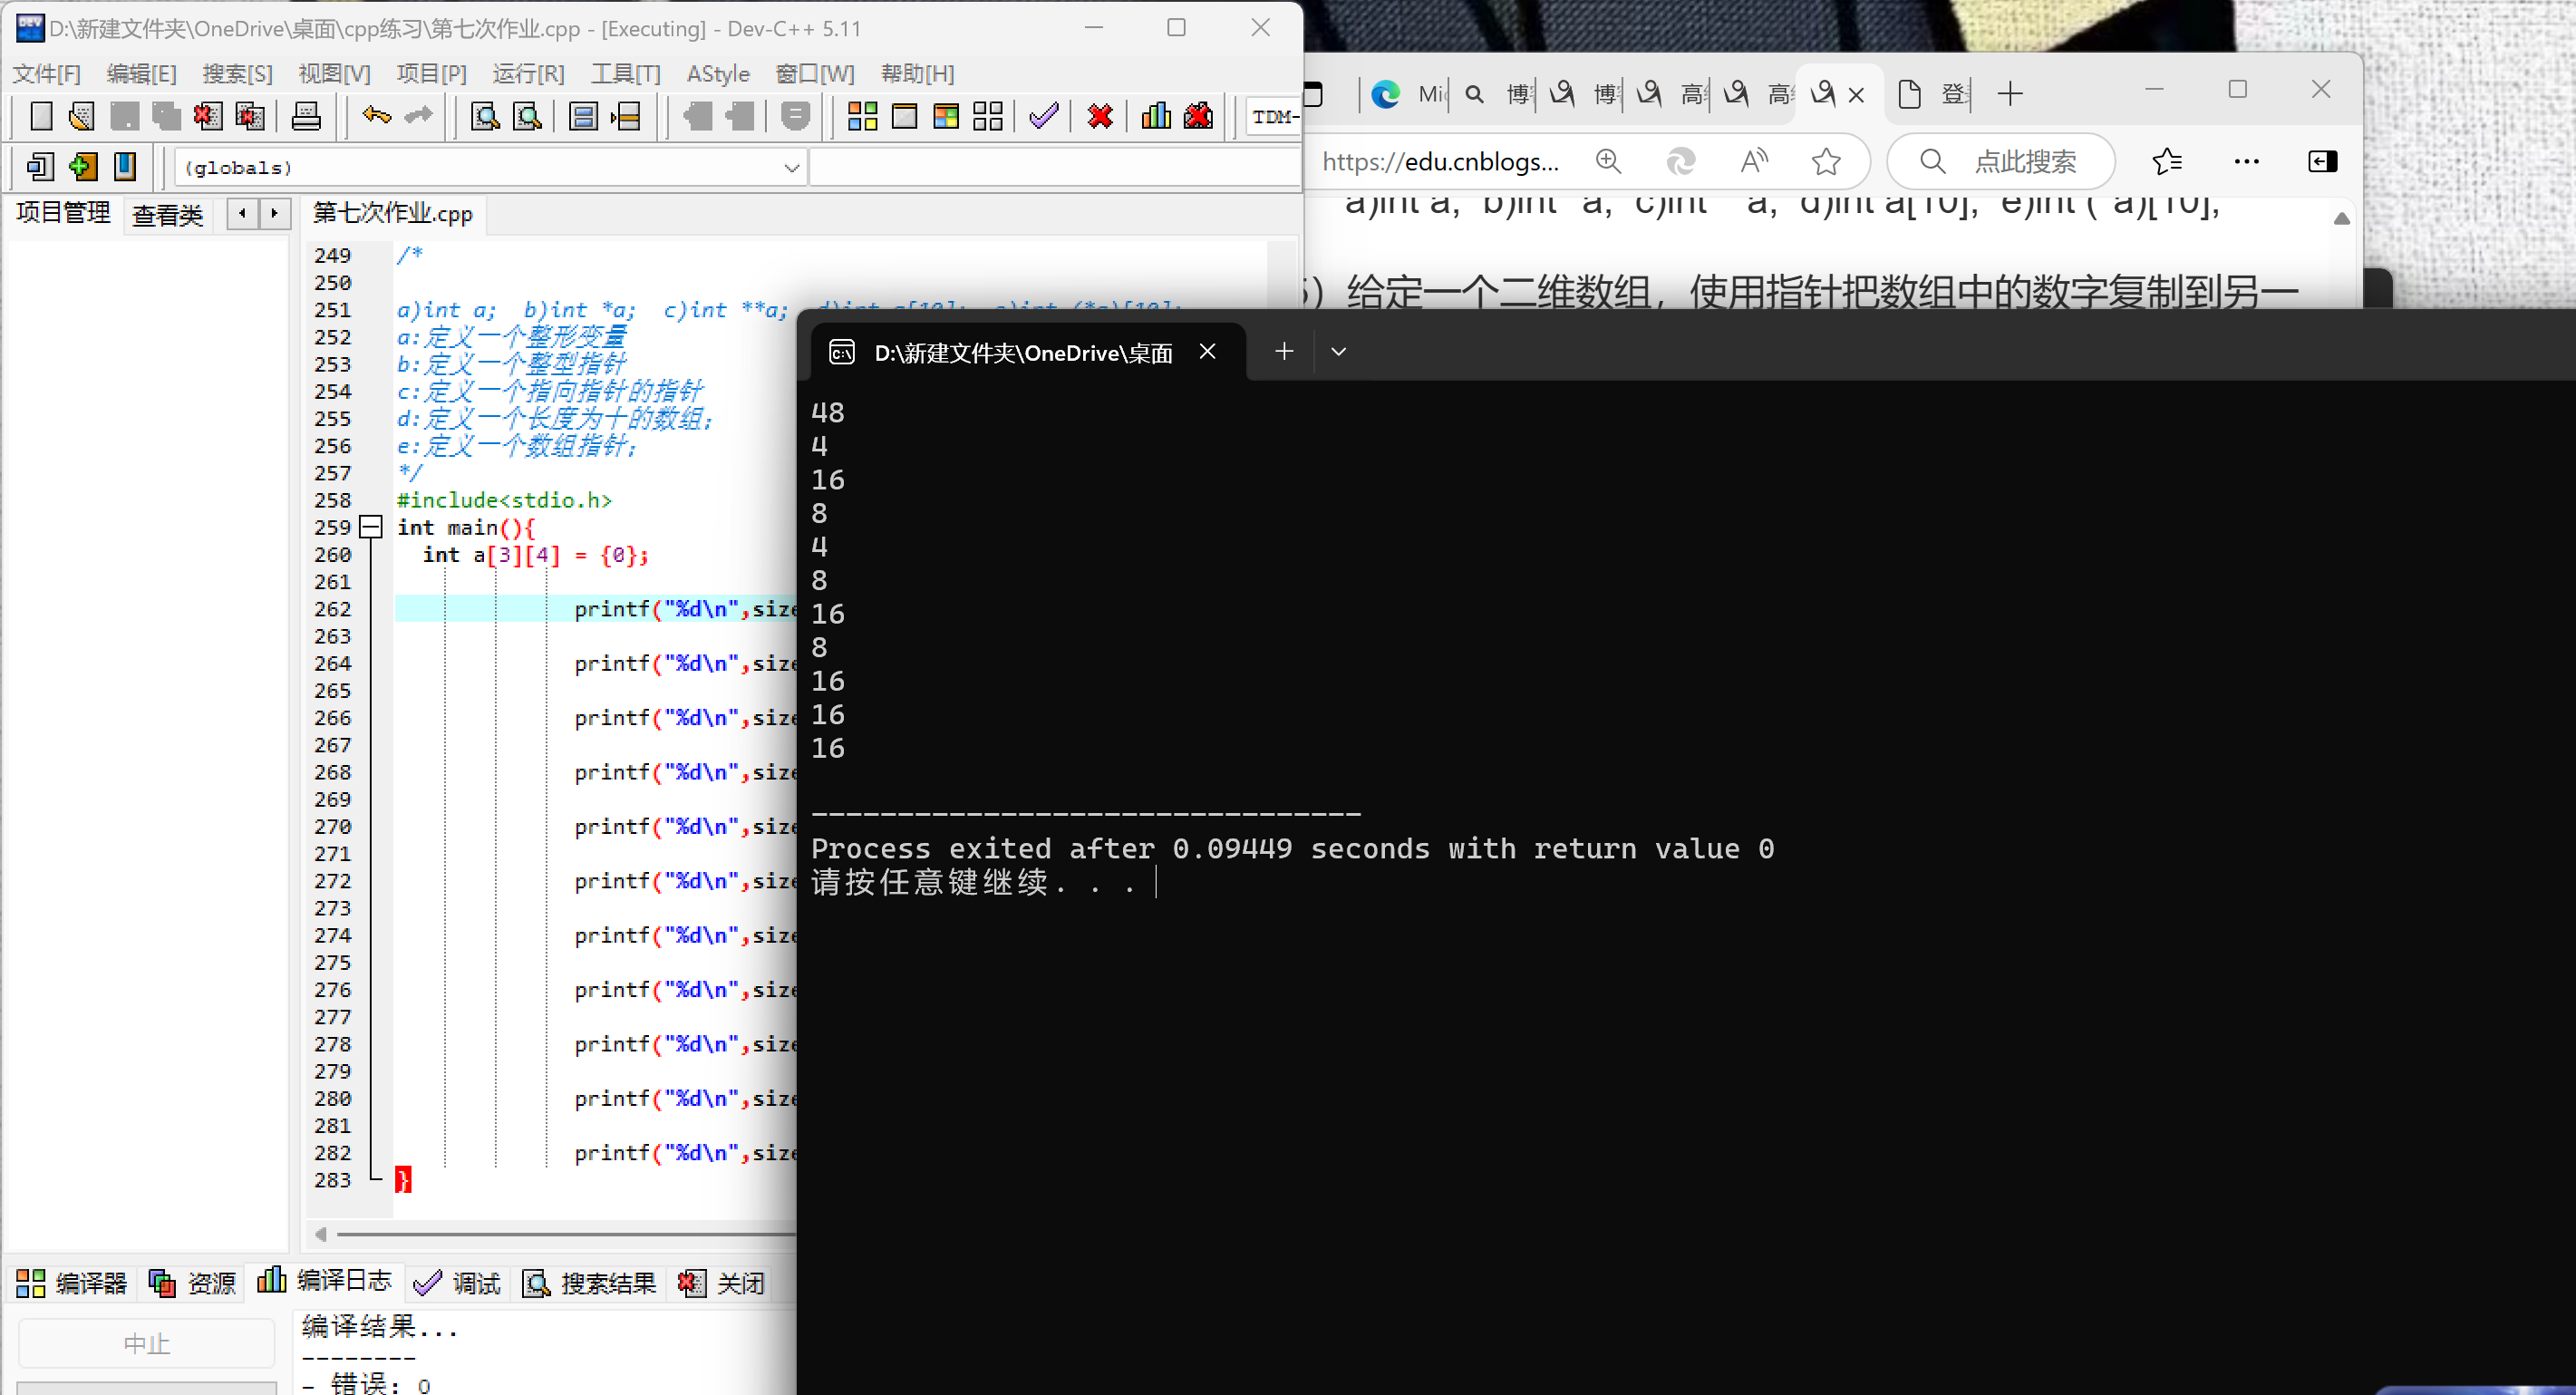Click the Undo arrow icon
Image resolution: width=2576 pixels, height=1395 pixels.
coord(376,116)
